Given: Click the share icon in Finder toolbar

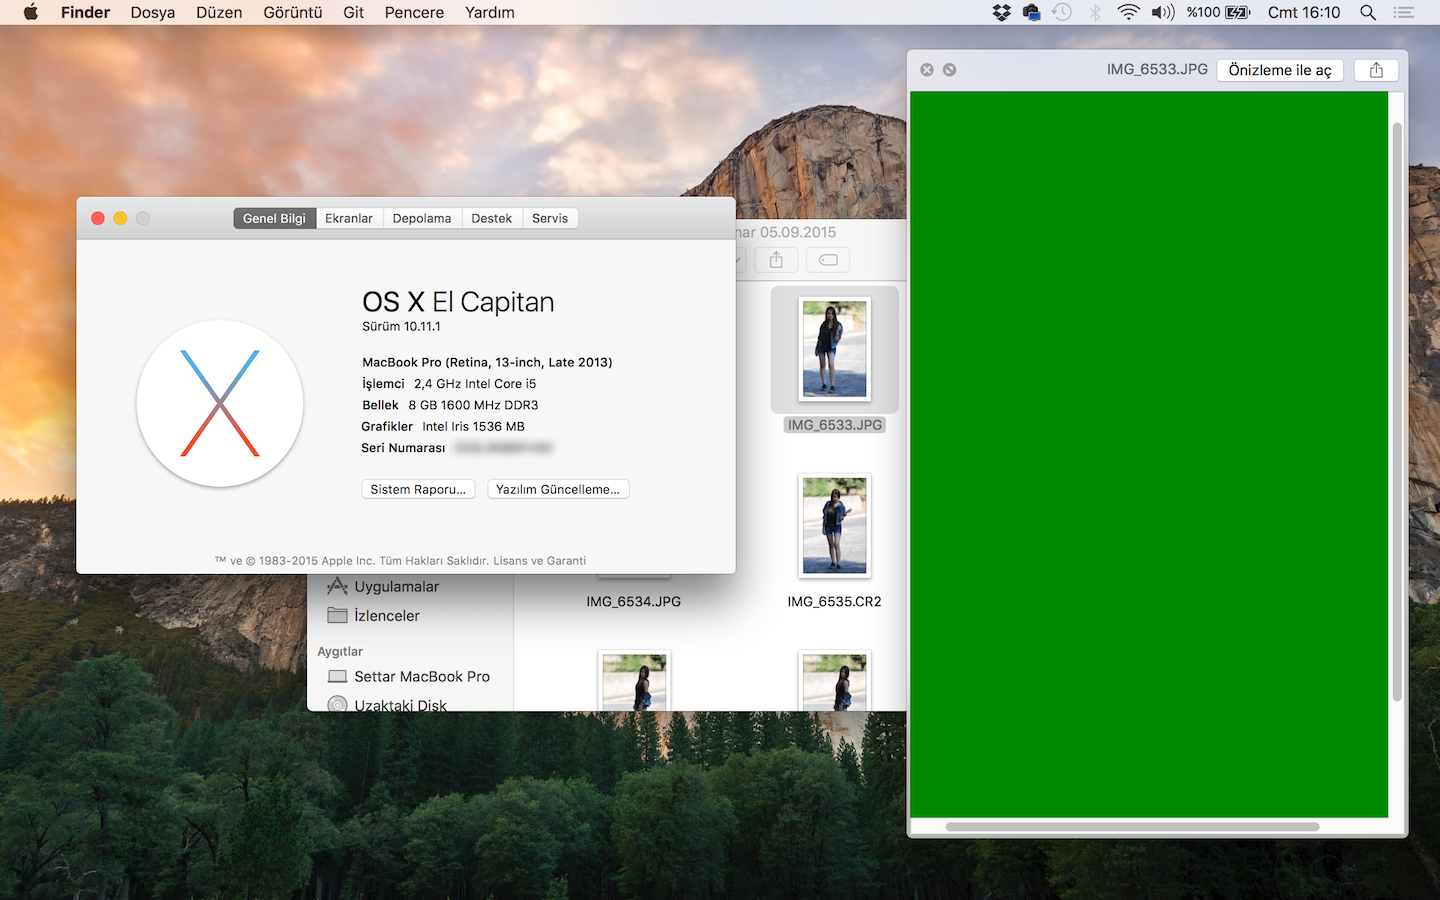Looking at the screenshot, I should [x=776, y=260].
